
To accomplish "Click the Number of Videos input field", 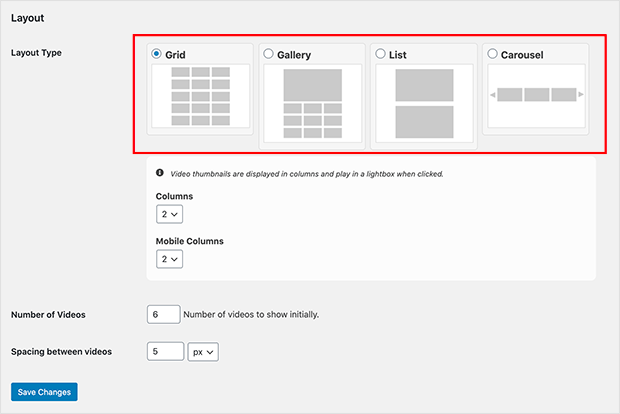I will [x=164, y=314].
